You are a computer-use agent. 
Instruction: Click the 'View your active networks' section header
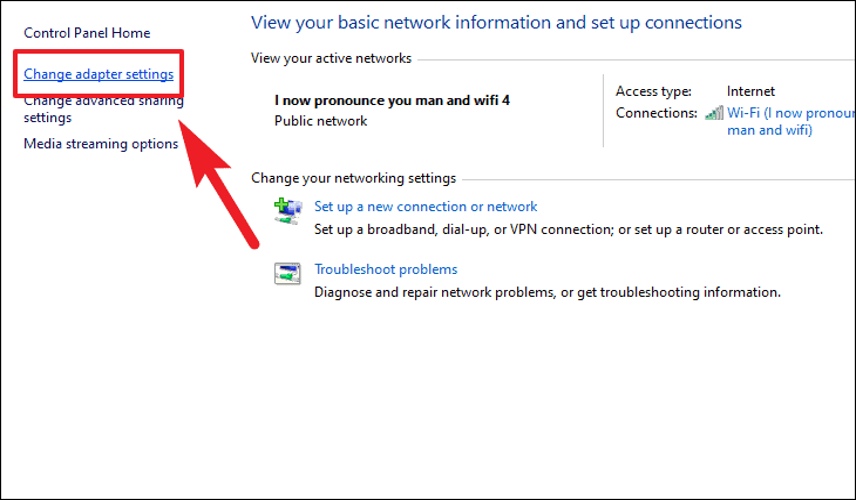click(331, 58)
